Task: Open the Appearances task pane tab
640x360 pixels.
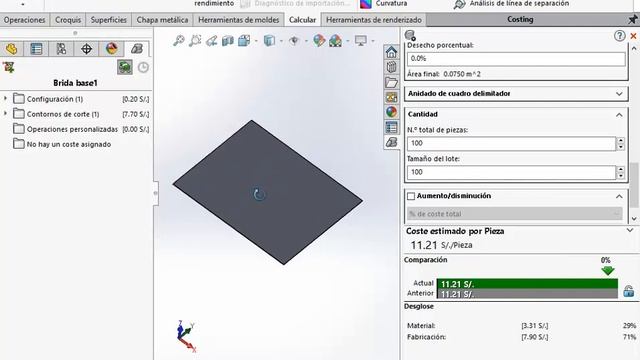Action: [x=391, y=112]
